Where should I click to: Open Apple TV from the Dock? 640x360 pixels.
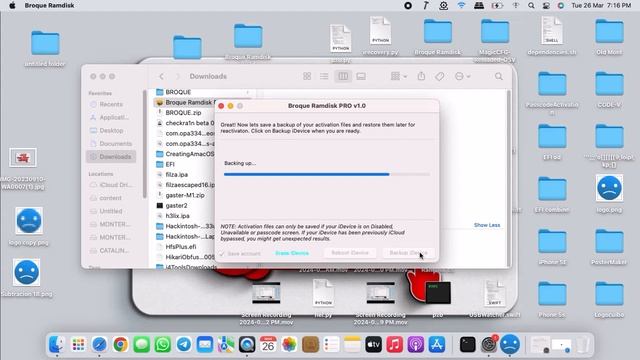(x=373, y=345)
